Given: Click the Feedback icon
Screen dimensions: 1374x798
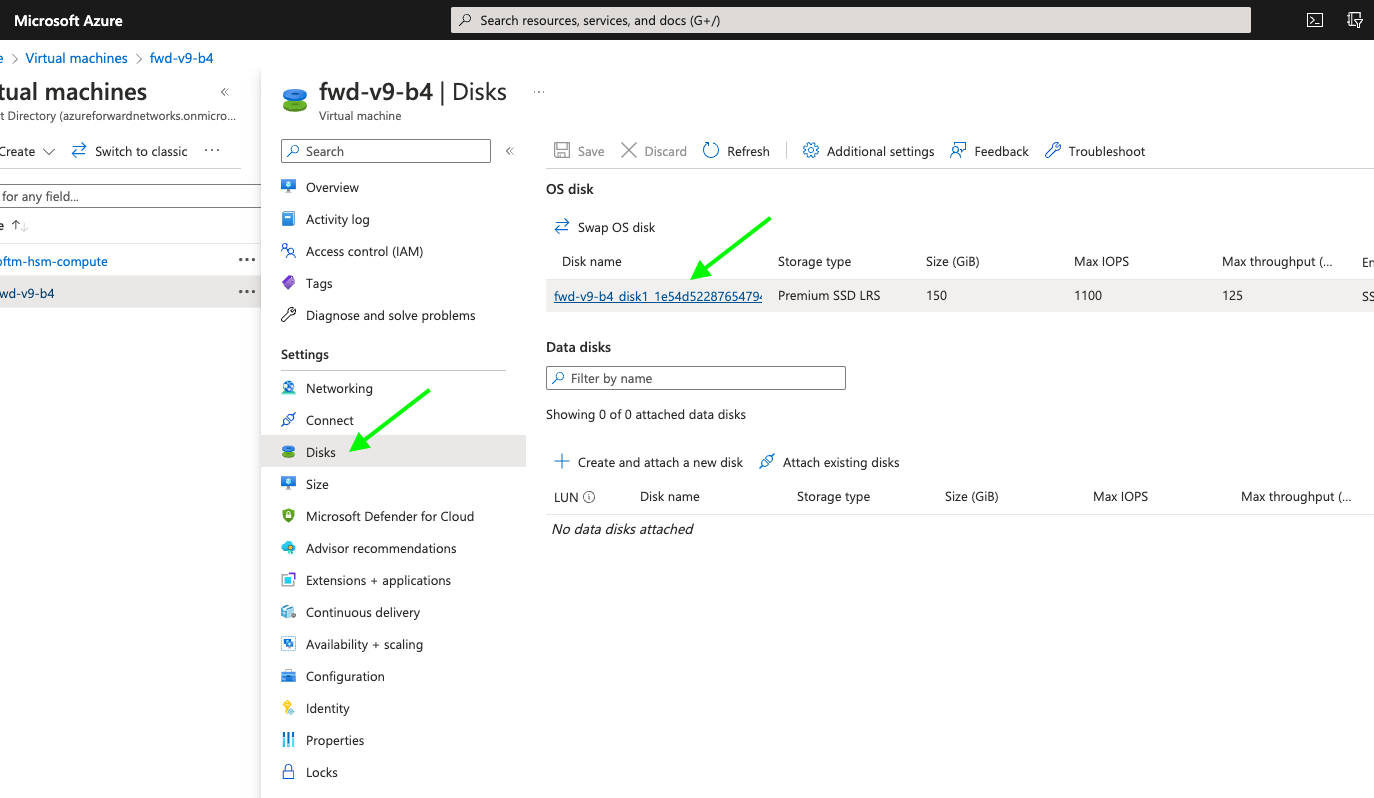Looking at the screenshot, I should pyautogui.click(x=958, y=151).
